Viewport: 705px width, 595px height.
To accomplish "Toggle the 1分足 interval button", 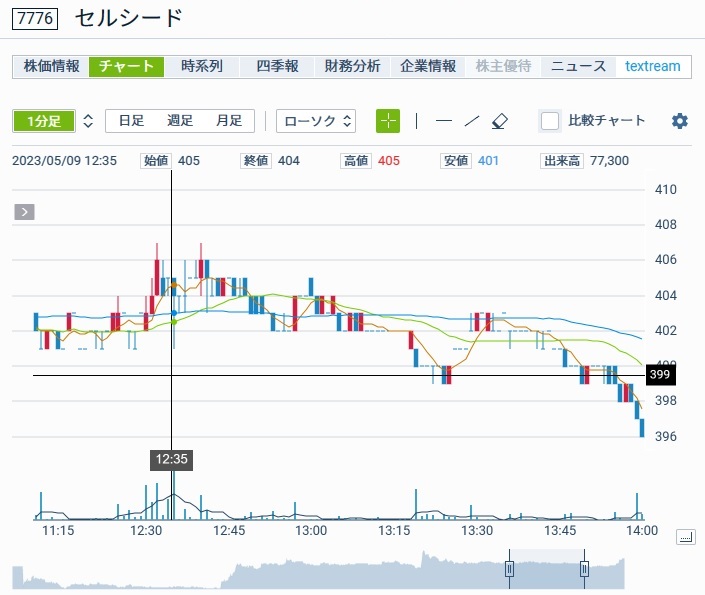I will (43, 121).
